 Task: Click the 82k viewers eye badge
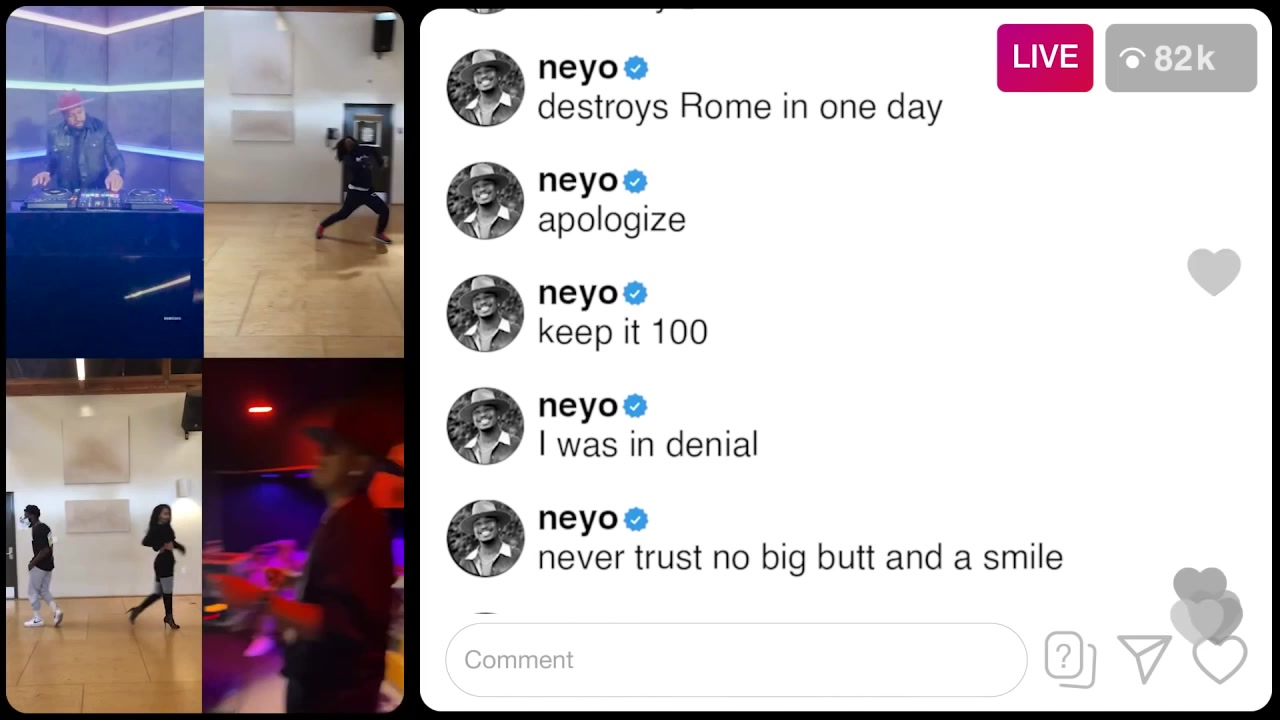click(1181, 58)
